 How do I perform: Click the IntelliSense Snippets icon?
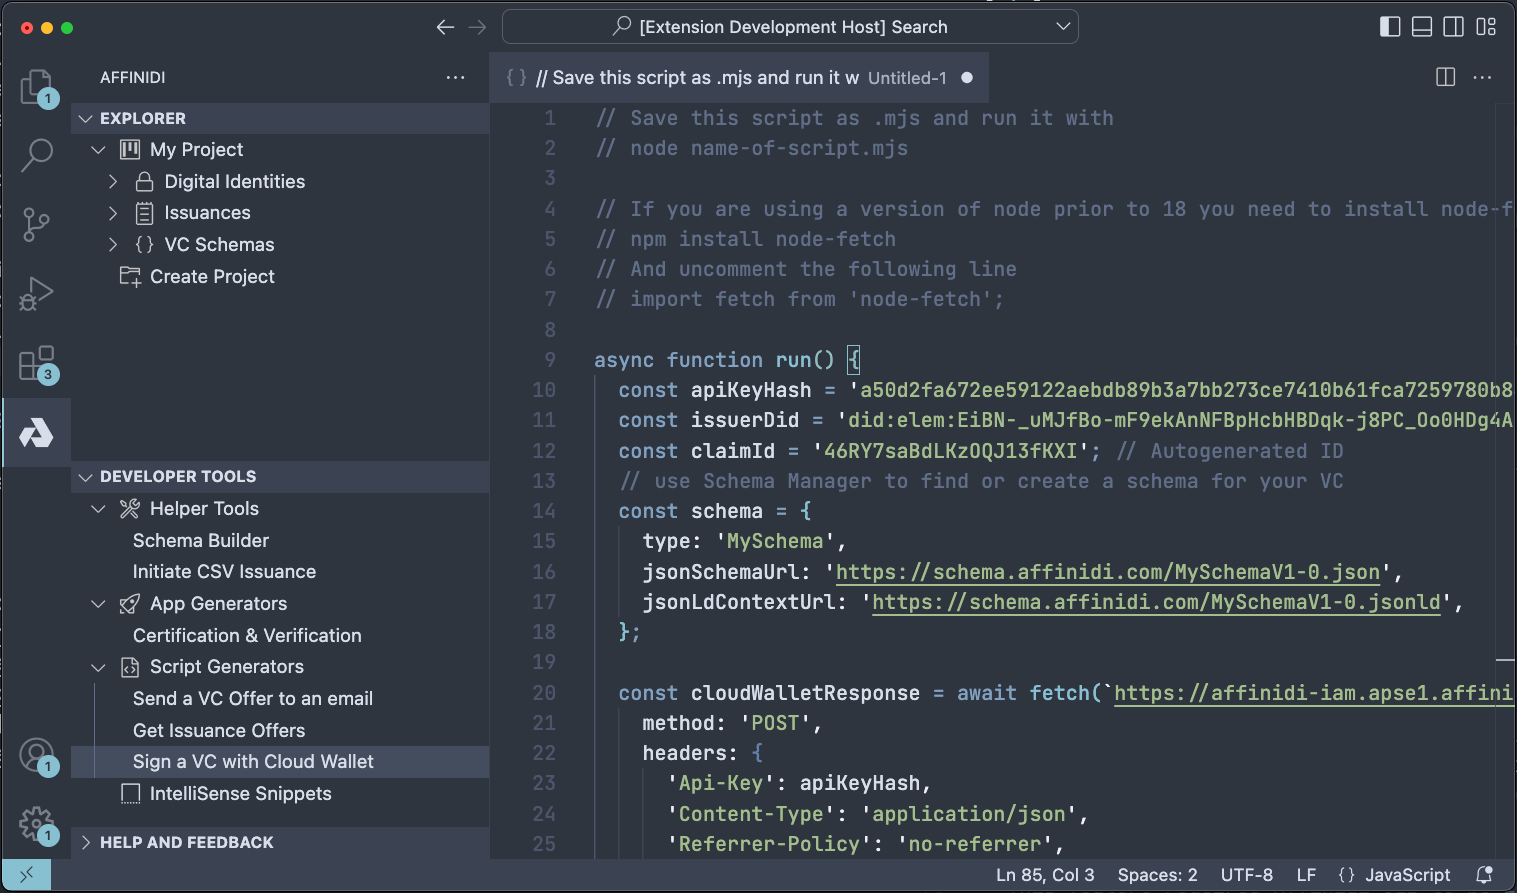tap(130, 794)
